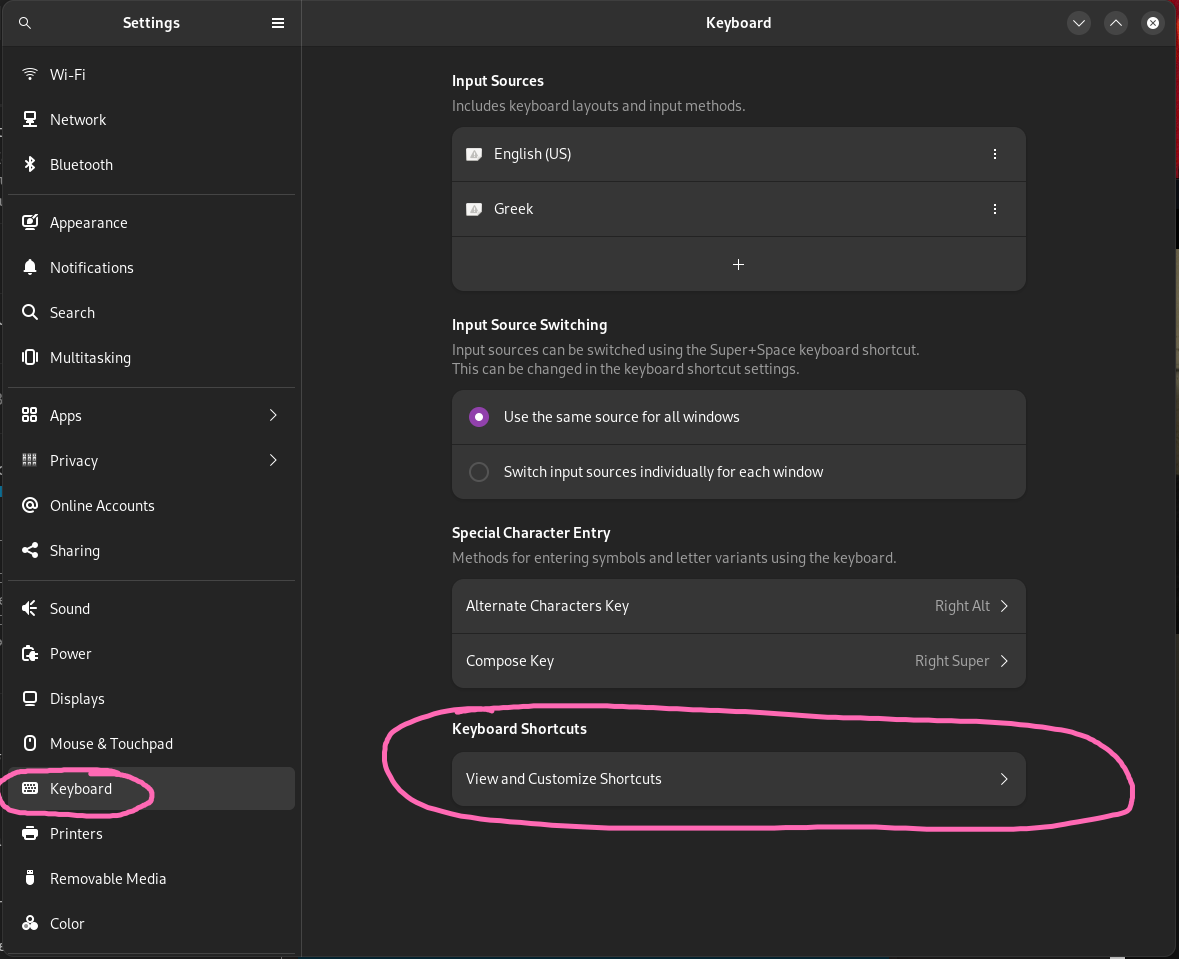Open Alternate Characters Key chevron

coord(1004,606)
